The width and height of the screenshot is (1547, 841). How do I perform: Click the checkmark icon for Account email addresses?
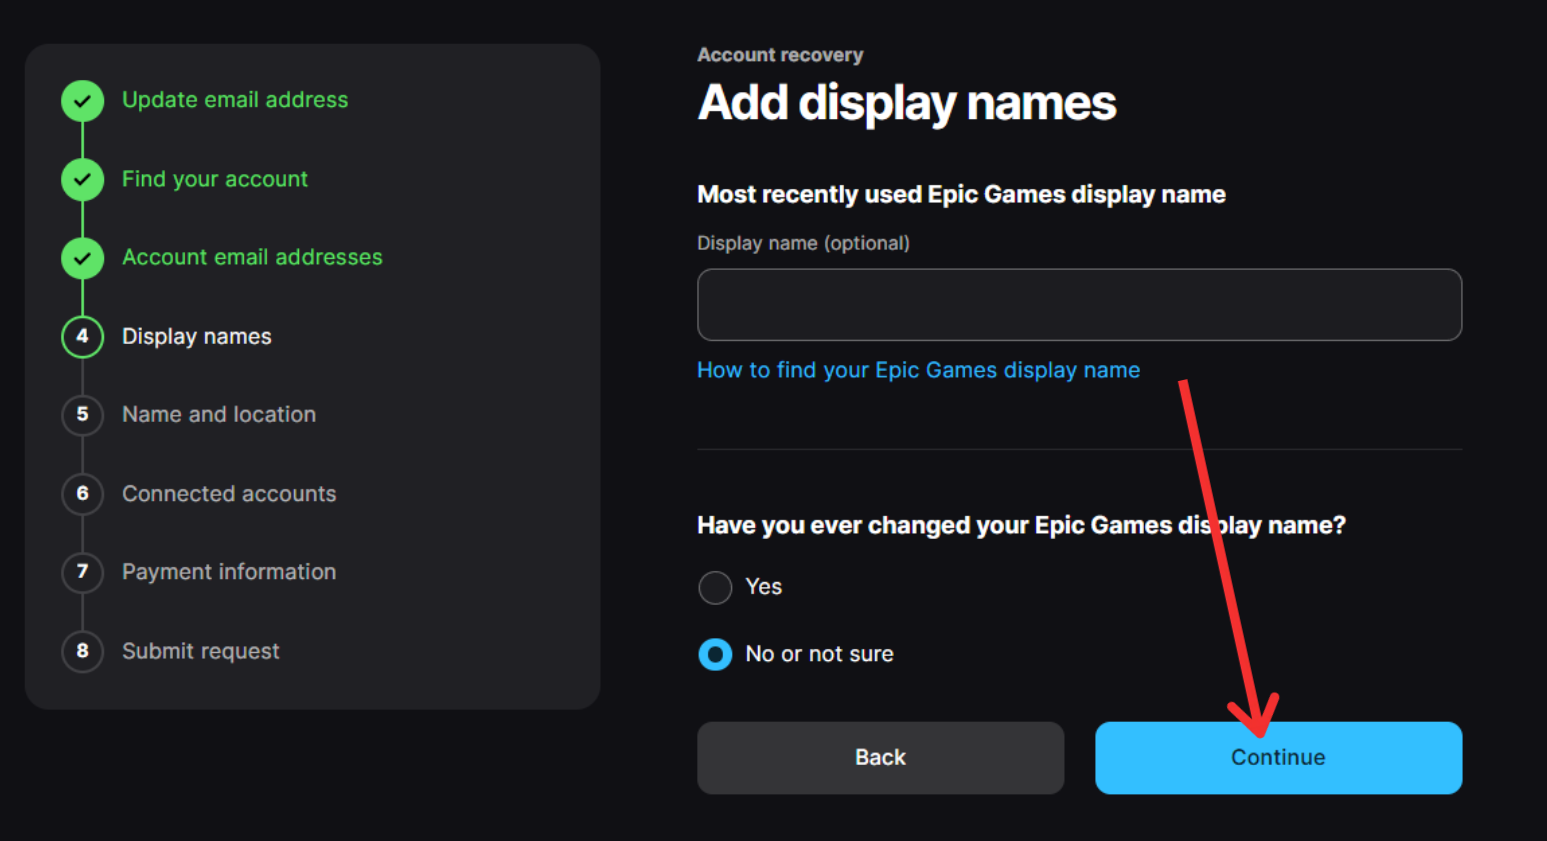(x=82, y=258)
